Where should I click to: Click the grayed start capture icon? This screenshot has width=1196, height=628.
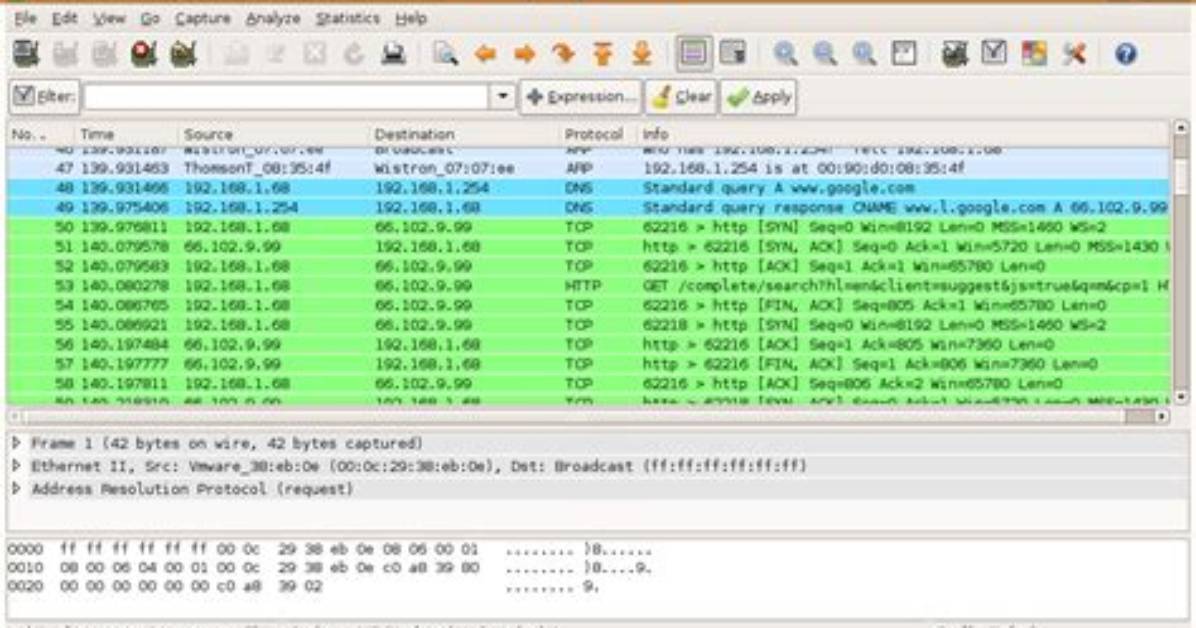point(104,53)
